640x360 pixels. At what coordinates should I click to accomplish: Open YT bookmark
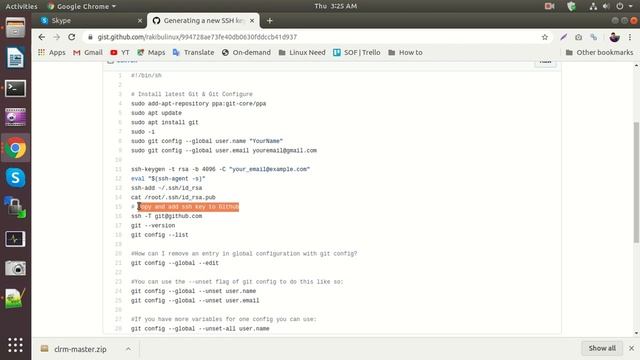[120, 52]
